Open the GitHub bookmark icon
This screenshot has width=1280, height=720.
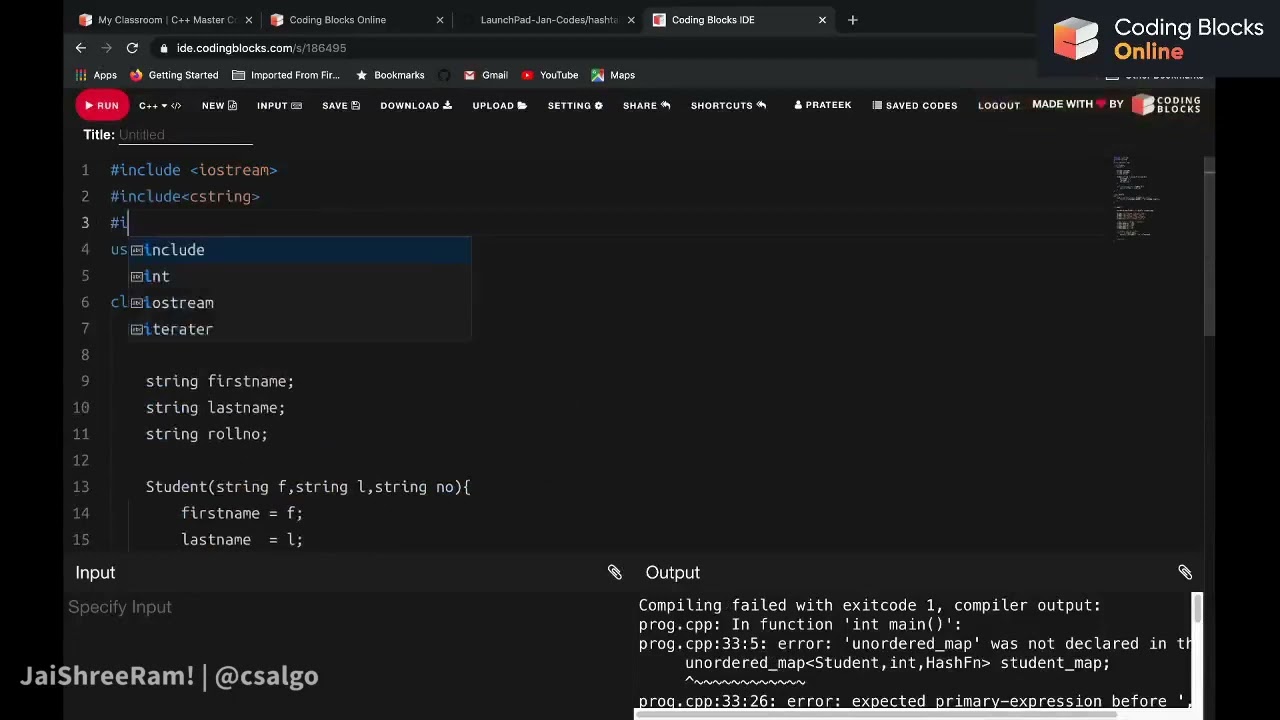pyautogui.click(x=444, y=75)
